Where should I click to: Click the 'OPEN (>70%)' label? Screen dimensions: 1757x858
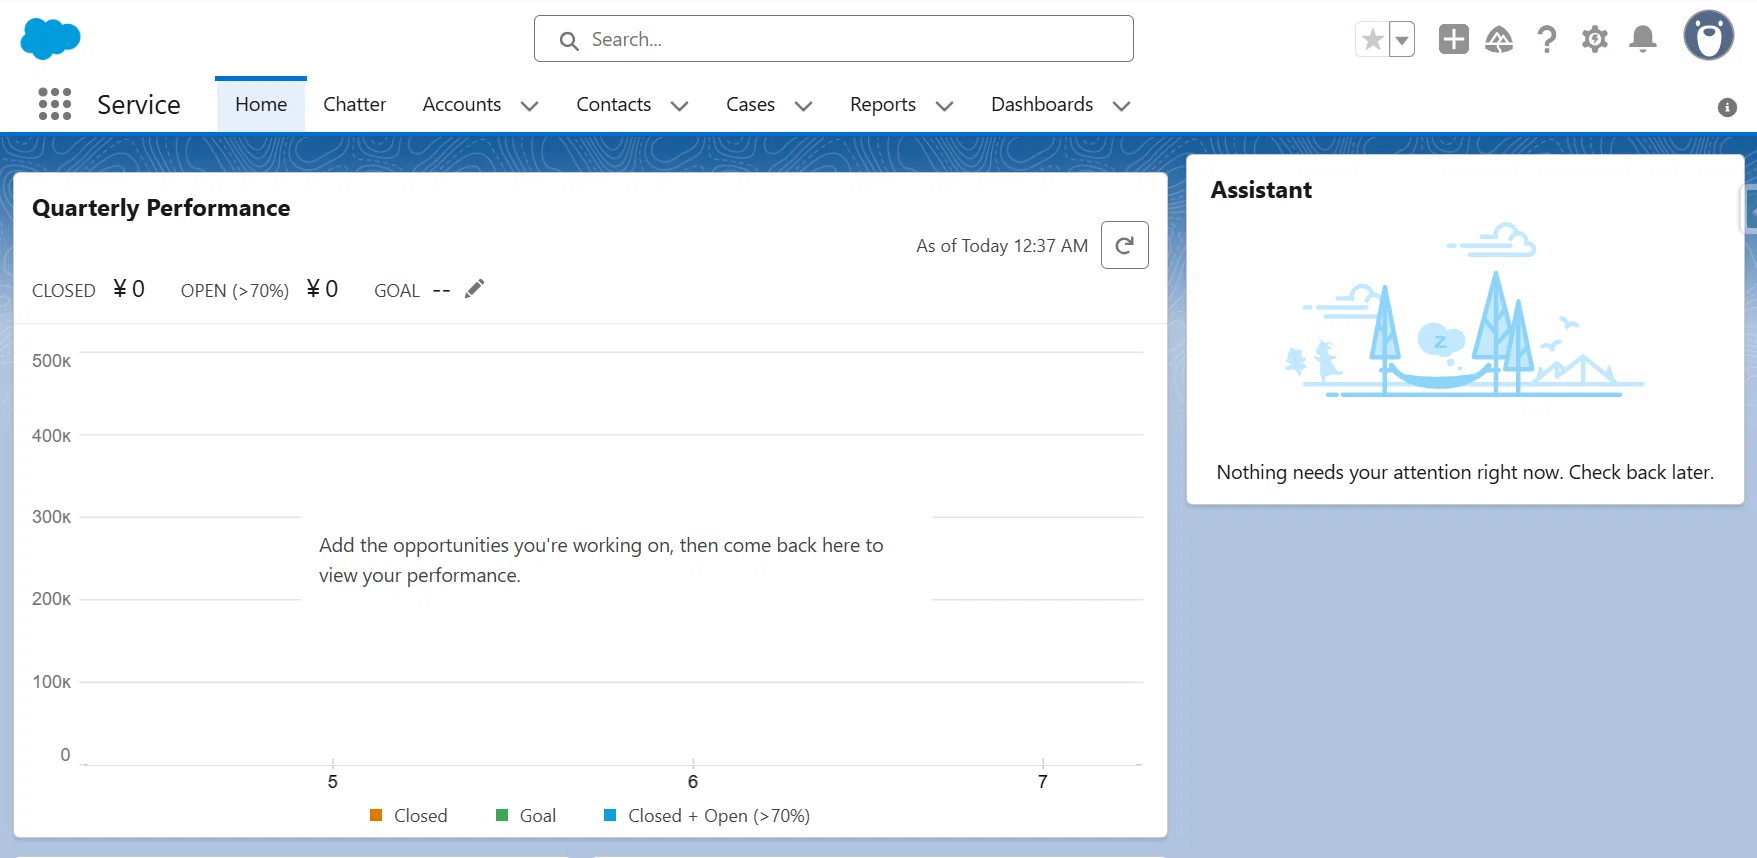click(x=235, y=291)
